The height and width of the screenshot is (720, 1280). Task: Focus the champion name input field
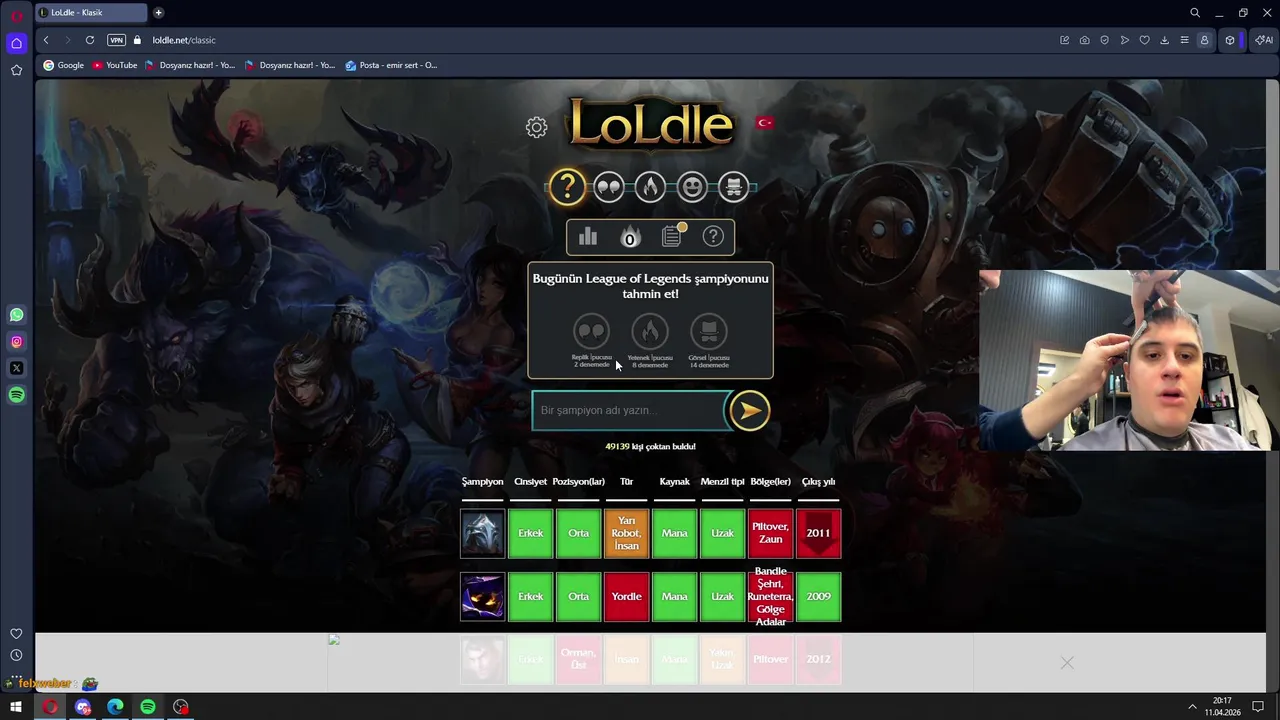[x=630, y=410]
